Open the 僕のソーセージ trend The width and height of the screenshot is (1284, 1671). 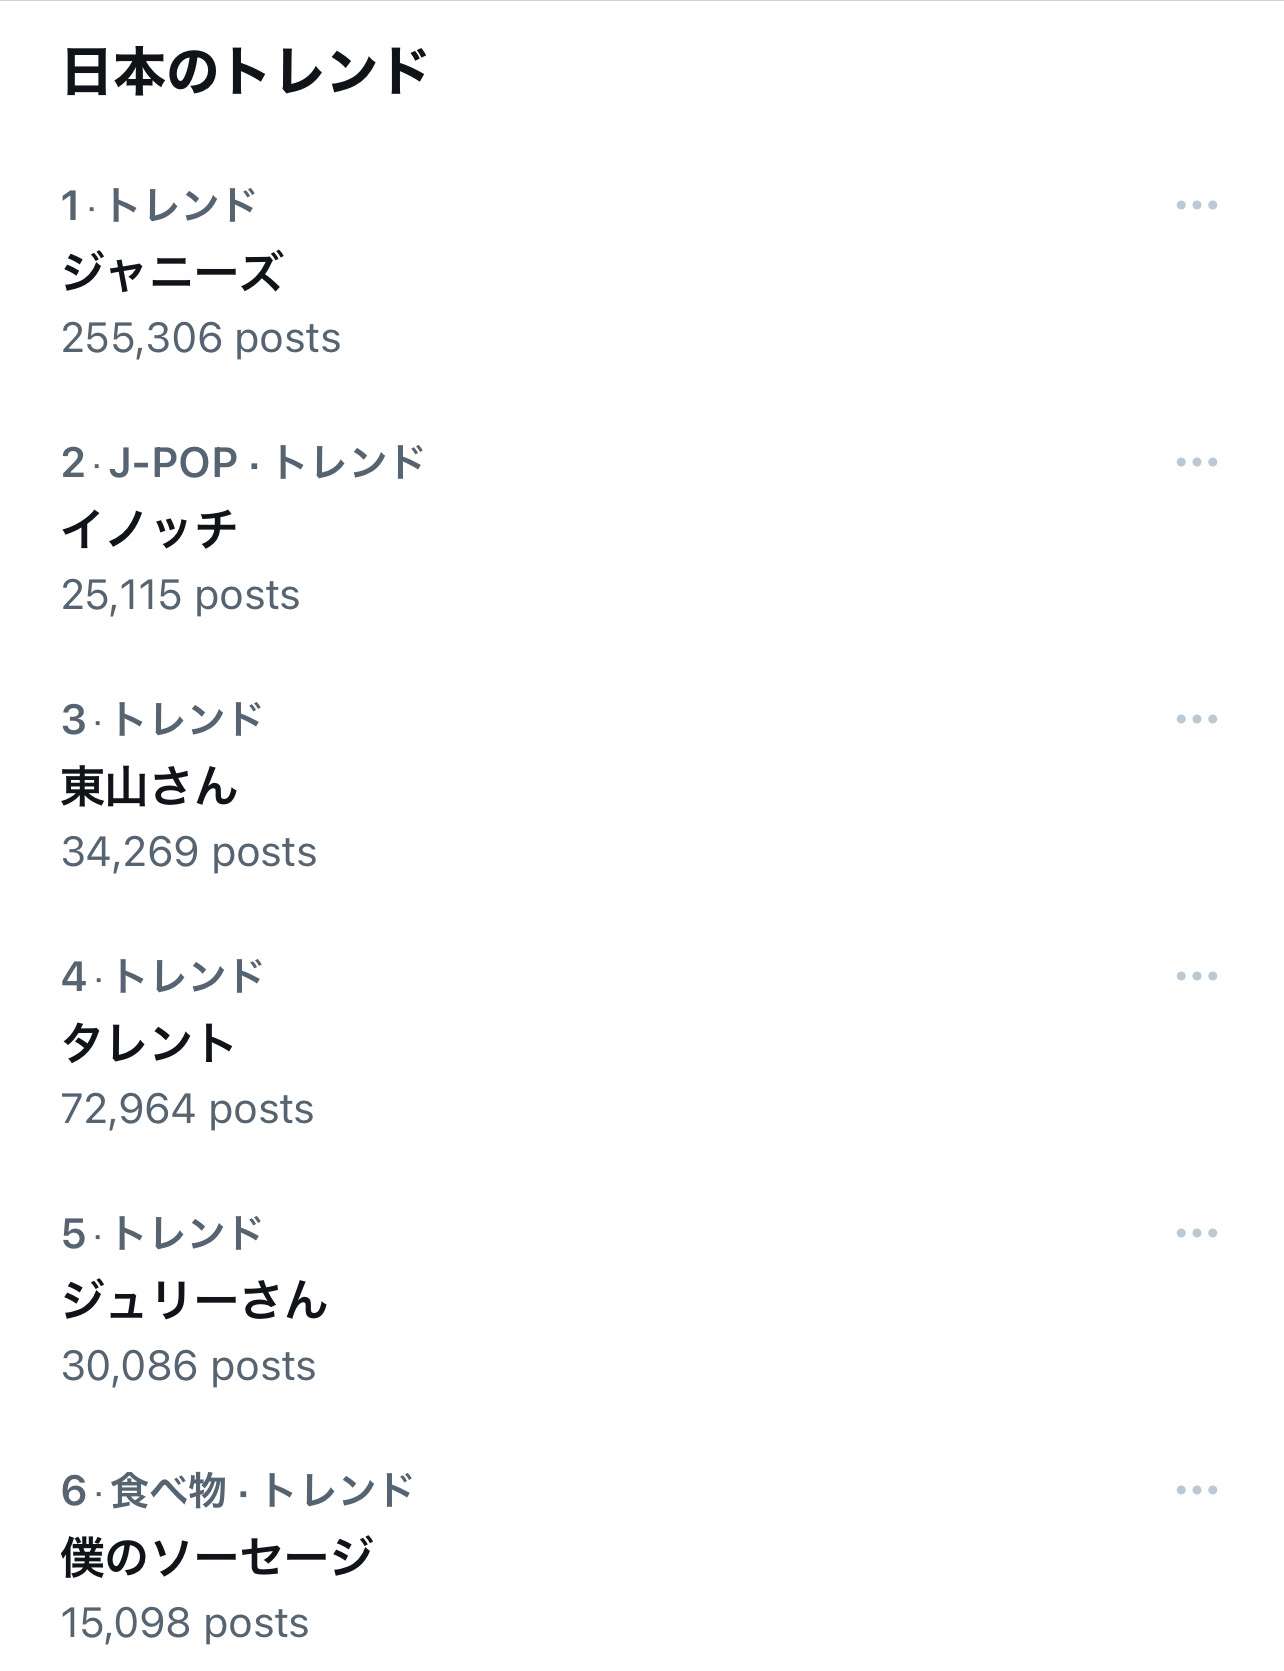coord(217,1557)
